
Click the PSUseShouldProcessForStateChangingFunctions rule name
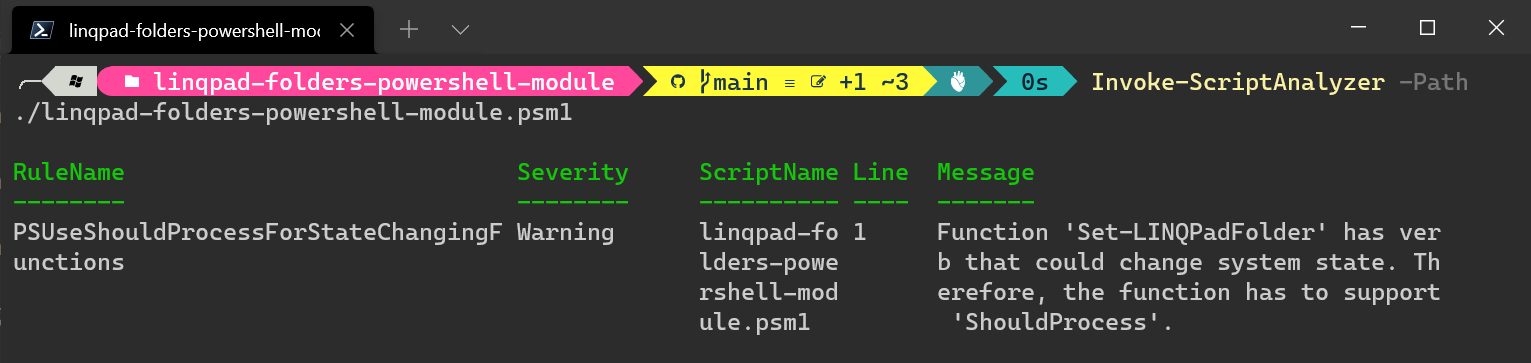tap(257, 248)
